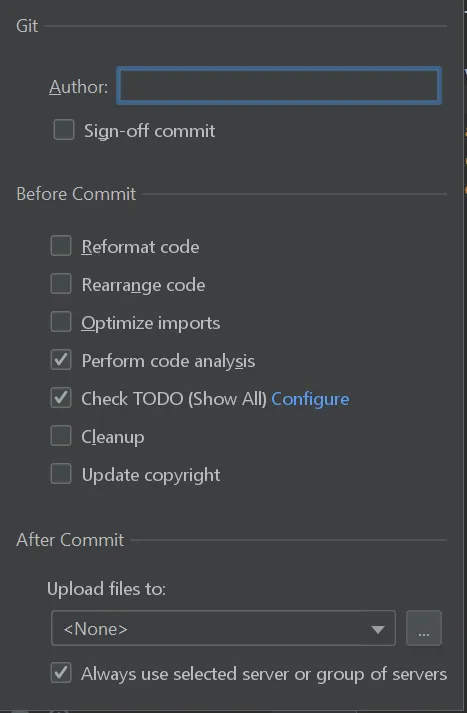Uncheck Perform code analysis
This screenshot has height=713, width=467.
coord(61,360)
